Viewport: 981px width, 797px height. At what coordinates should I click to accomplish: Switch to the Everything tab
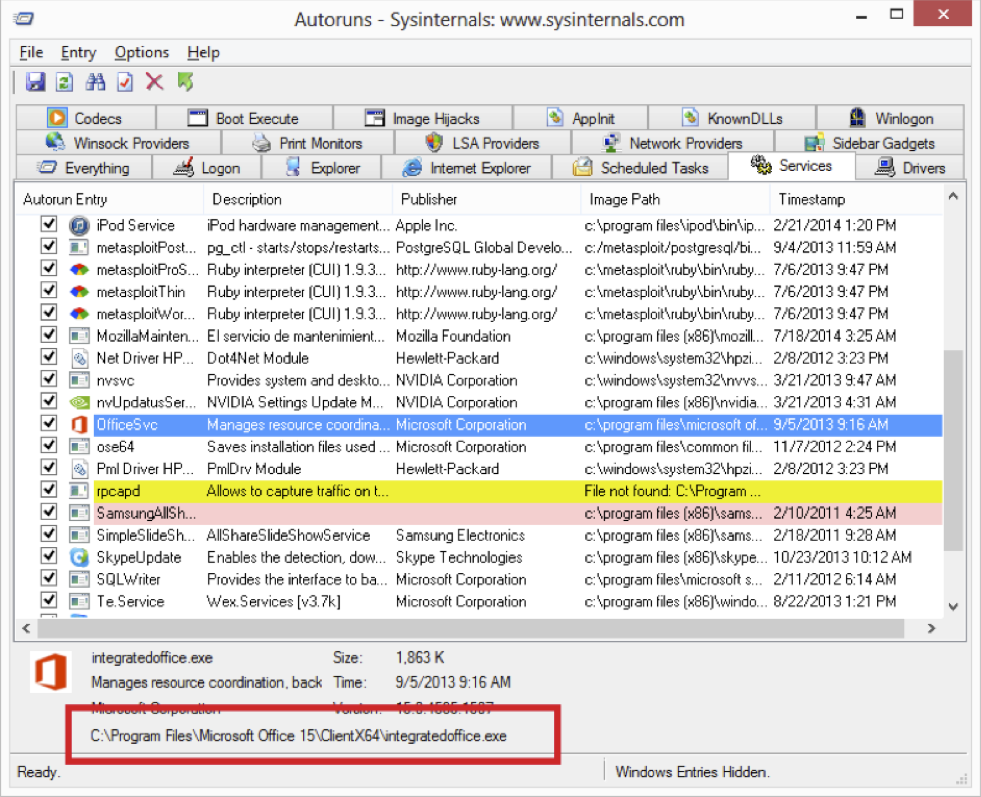84,168
